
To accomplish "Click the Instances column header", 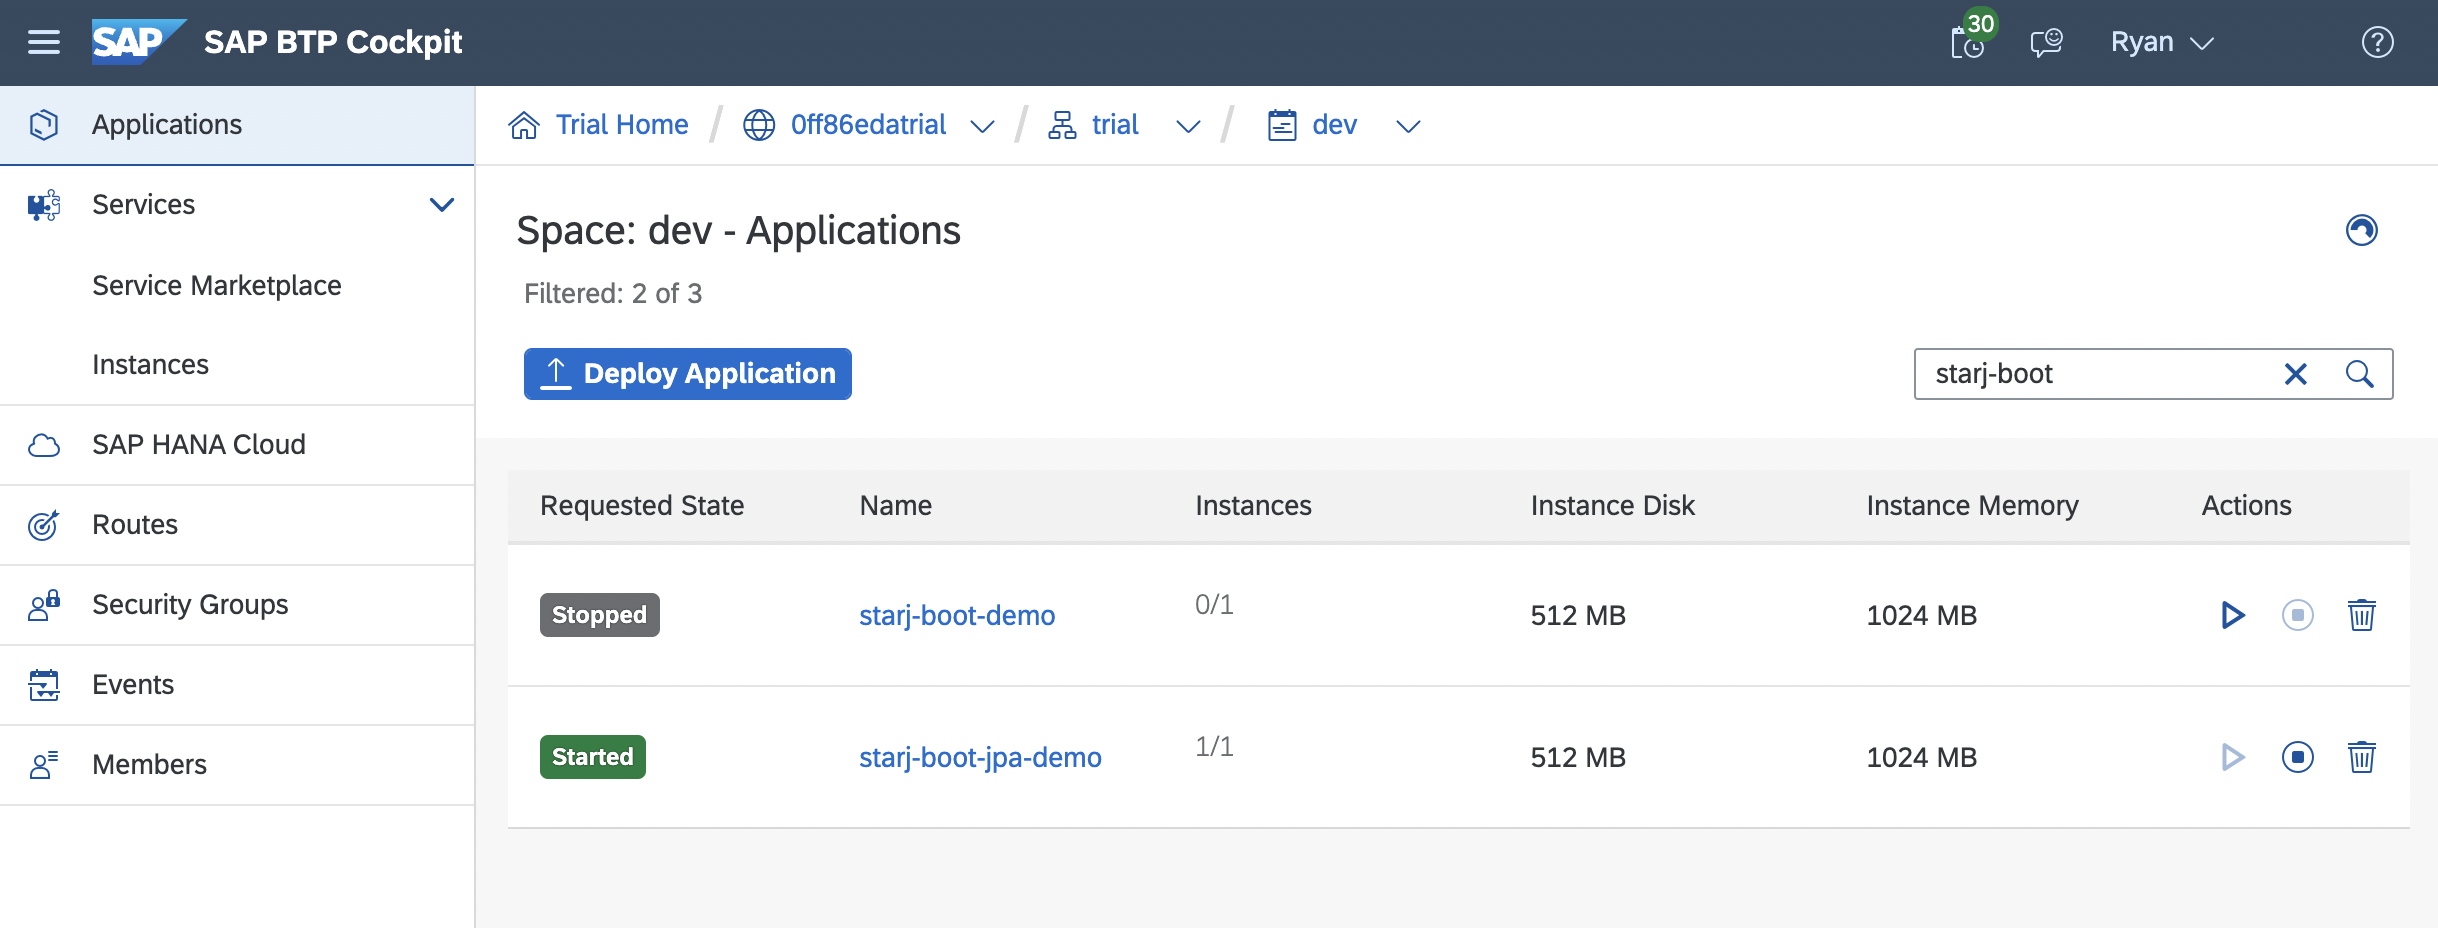I will [1253, 506].
